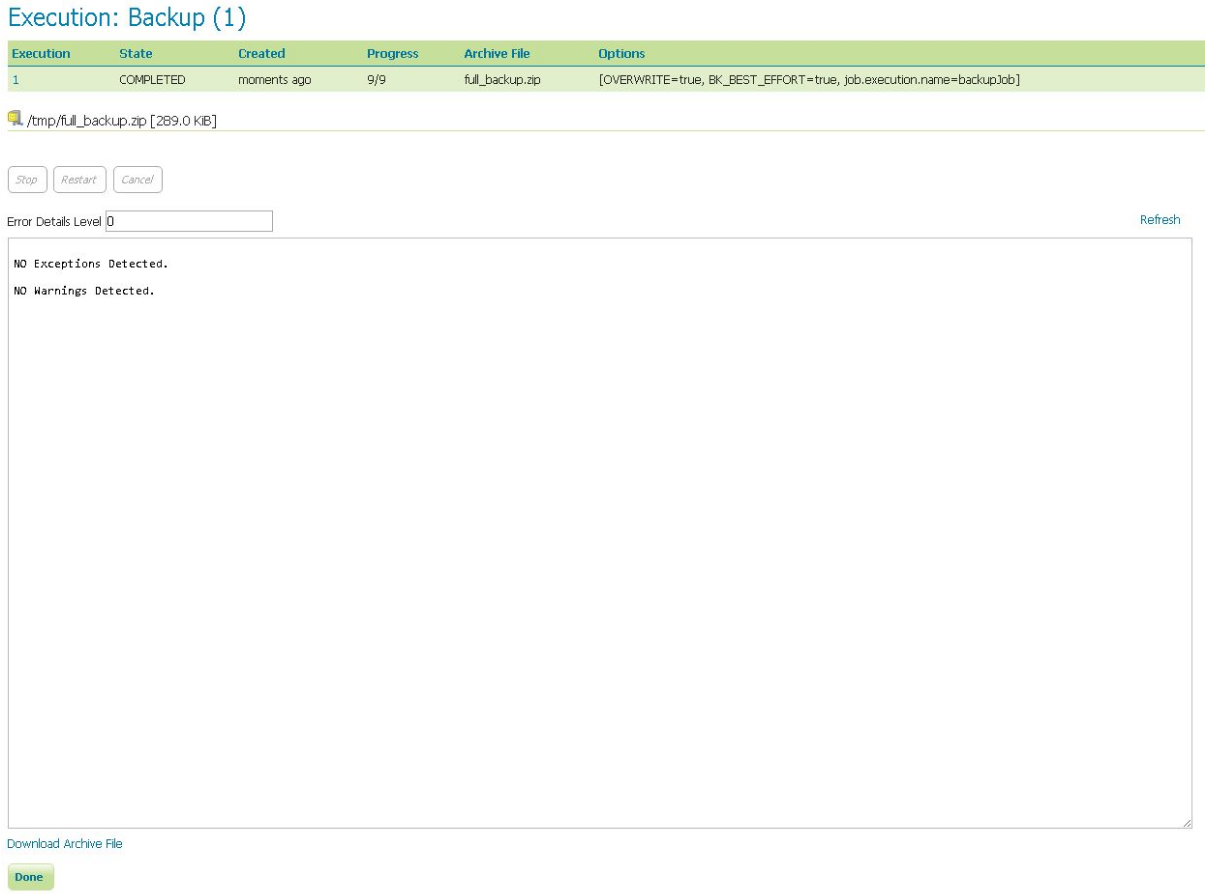
Task: Select the COMPLETED state cell
Action: pyautogui.click(x=152, y=80)
